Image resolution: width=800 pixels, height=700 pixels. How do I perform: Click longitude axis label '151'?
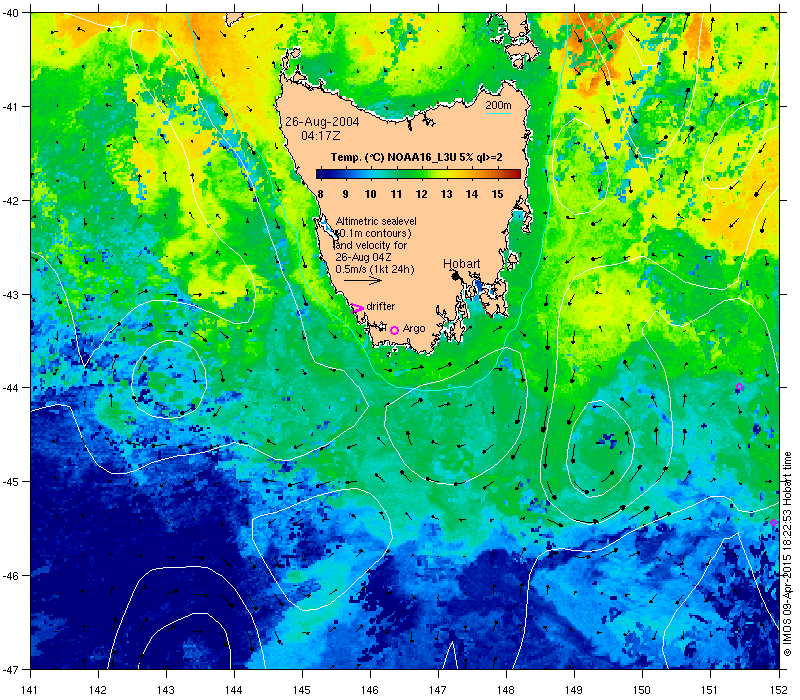pos(710,690)
